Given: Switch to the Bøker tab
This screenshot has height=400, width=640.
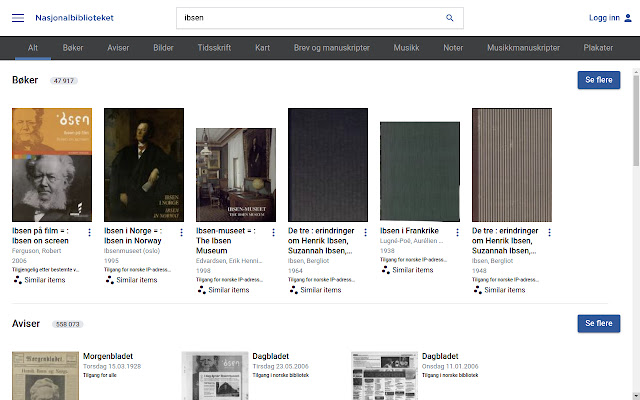Looking at the screenshot, I should click(73, 48).
